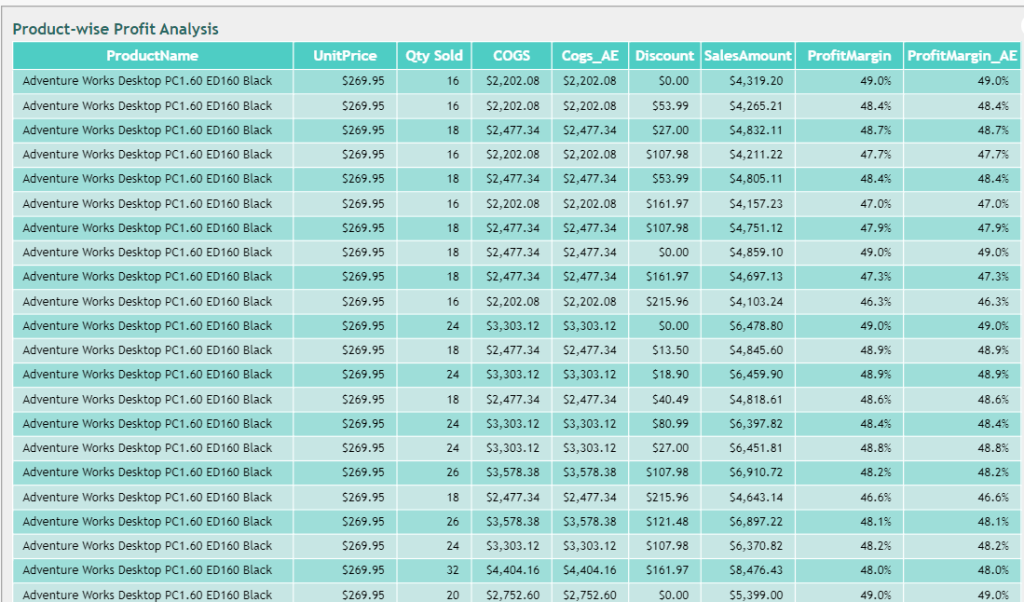Select the Qty Sold column header
This screenshot has height=602, width=1024.
[x=433, y=56]
